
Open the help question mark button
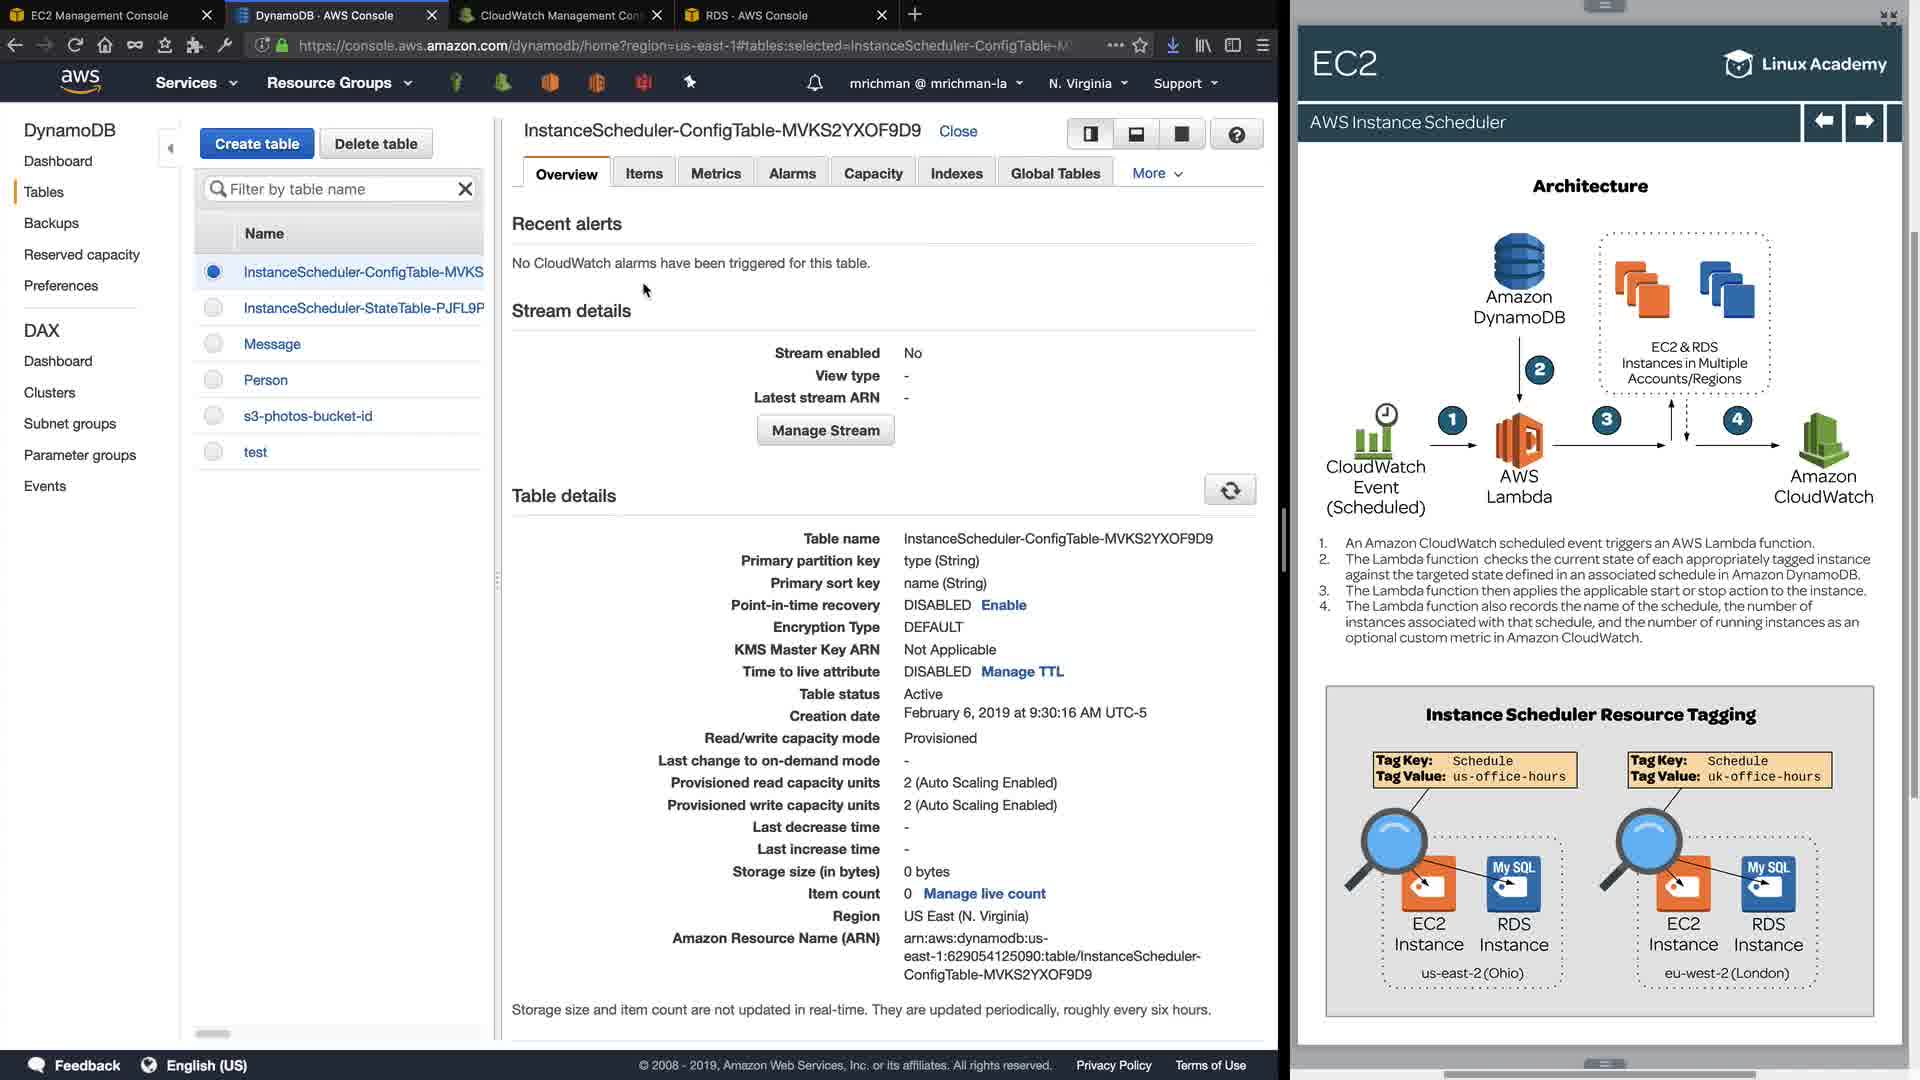tap(1236, 134)
